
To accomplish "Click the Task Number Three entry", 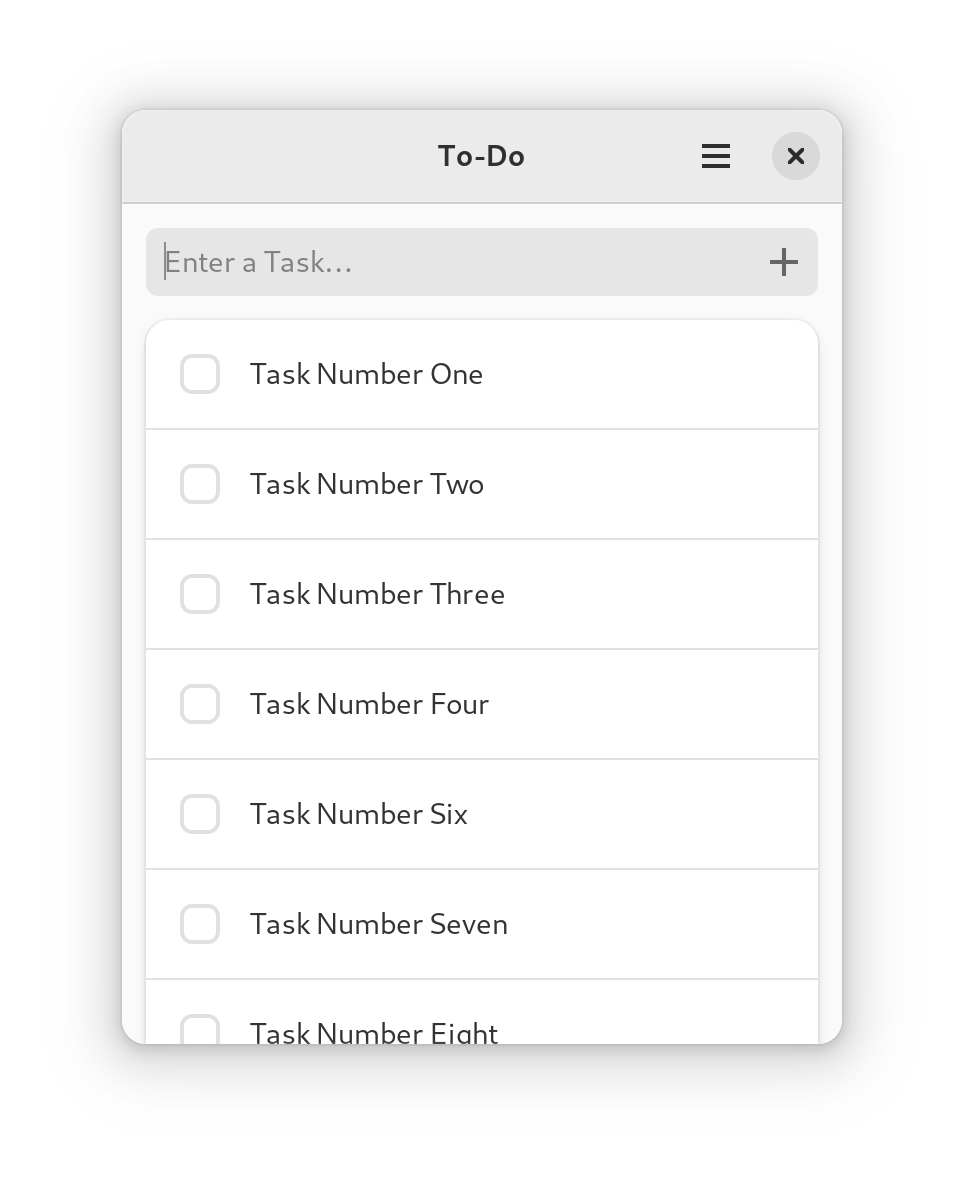I will tap(377, 594).
